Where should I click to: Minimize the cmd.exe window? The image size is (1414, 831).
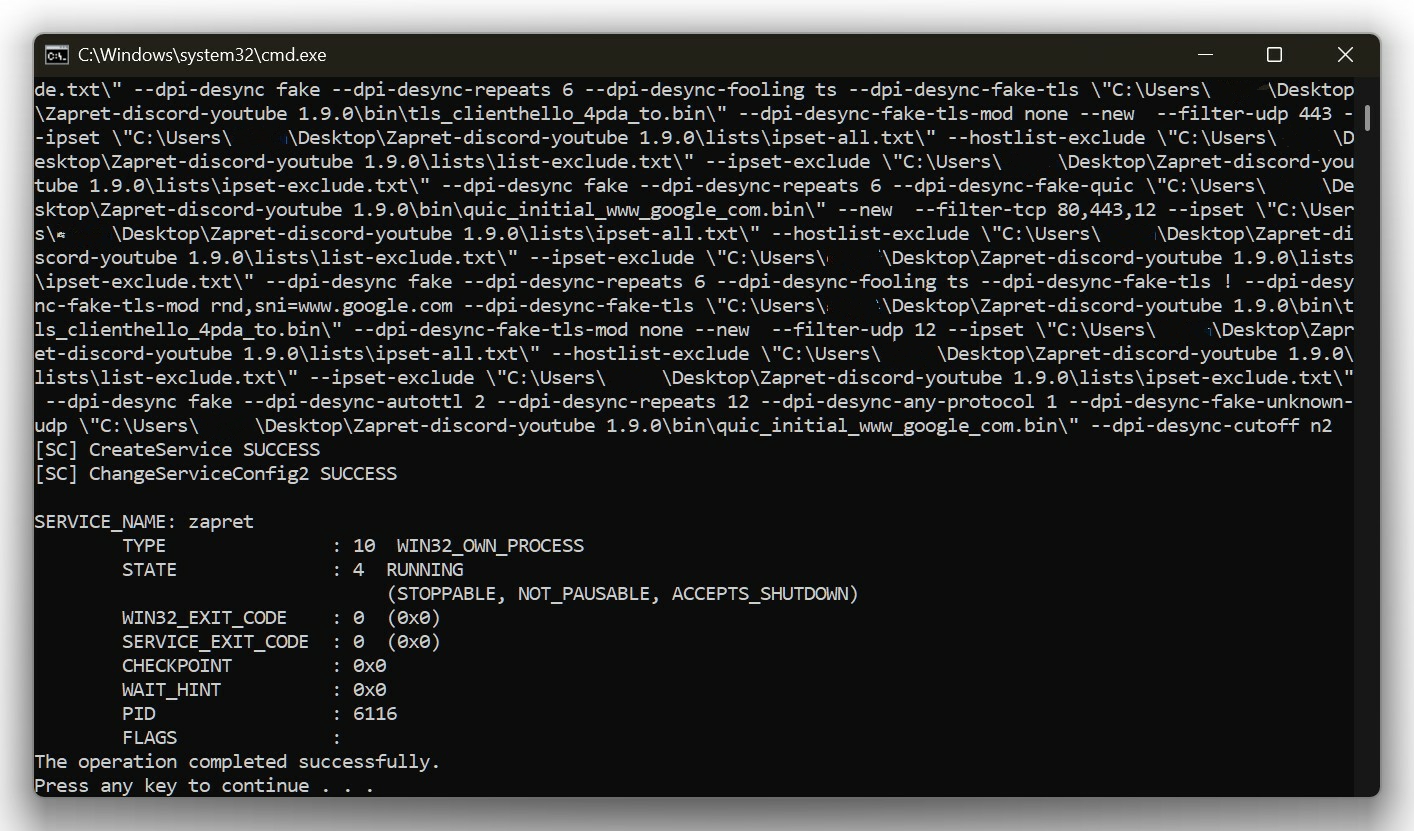(x=1205, y=55)
